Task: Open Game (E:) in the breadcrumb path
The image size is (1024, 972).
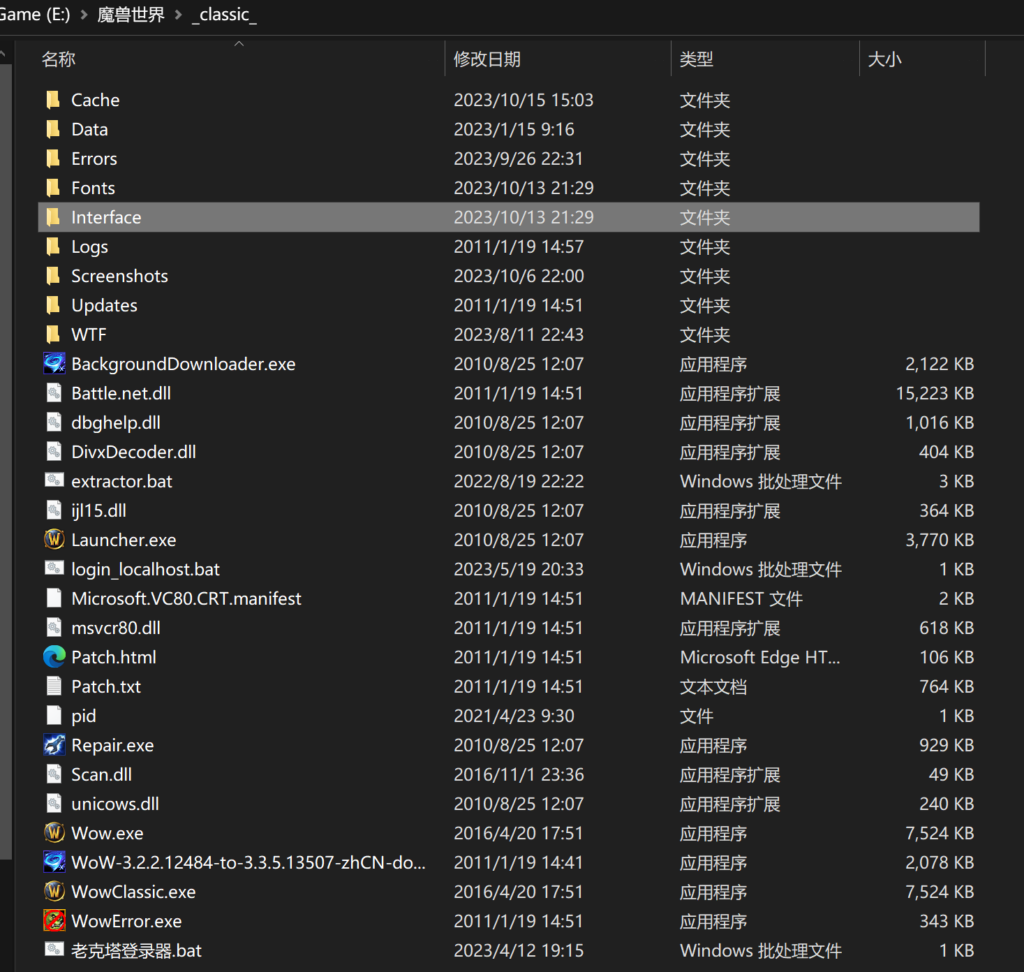Action: pyautogui.click(x=35, y=14)
